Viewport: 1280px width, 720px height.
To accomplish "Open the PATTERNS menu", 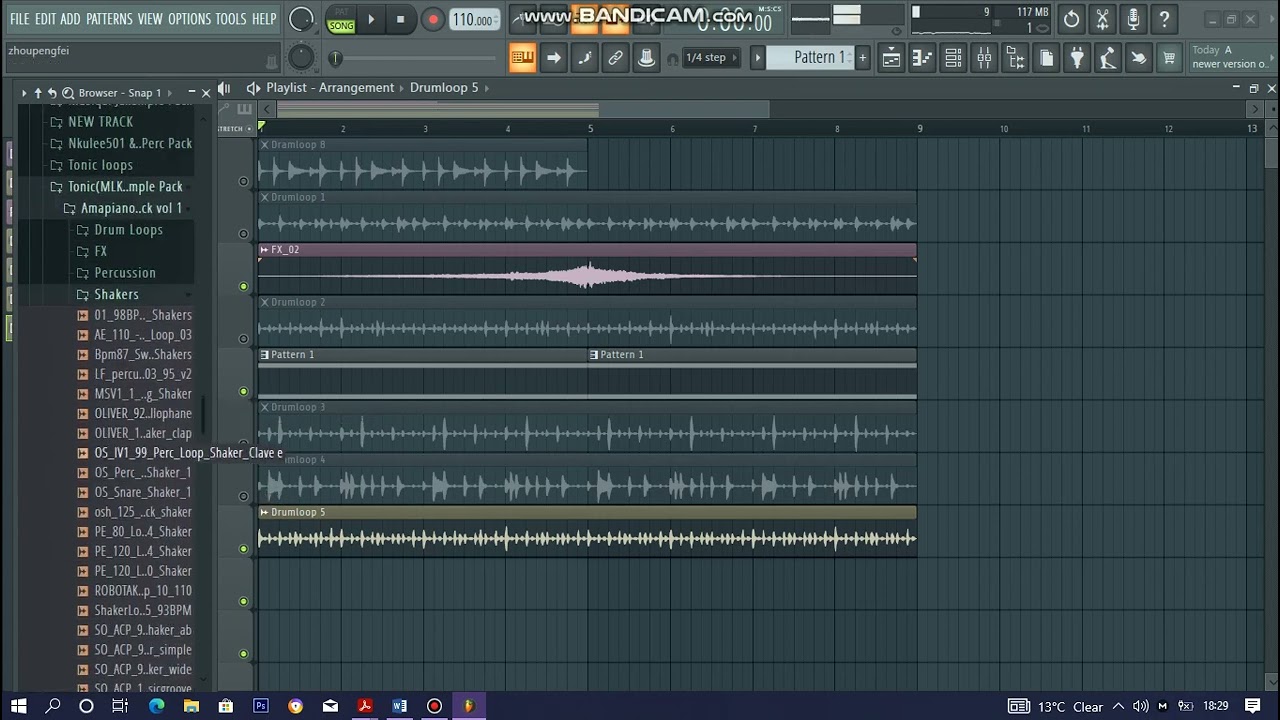I will 109,19.
